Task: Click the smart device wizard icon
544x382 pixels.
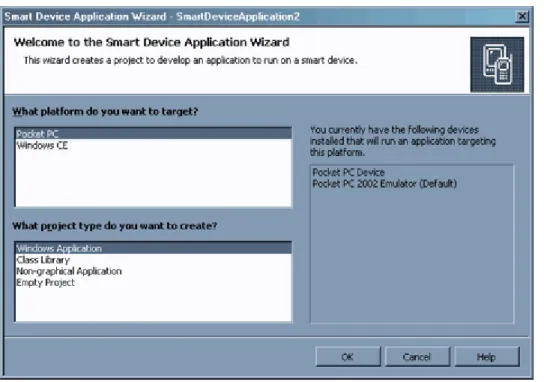Action: (x=497, y=65)
